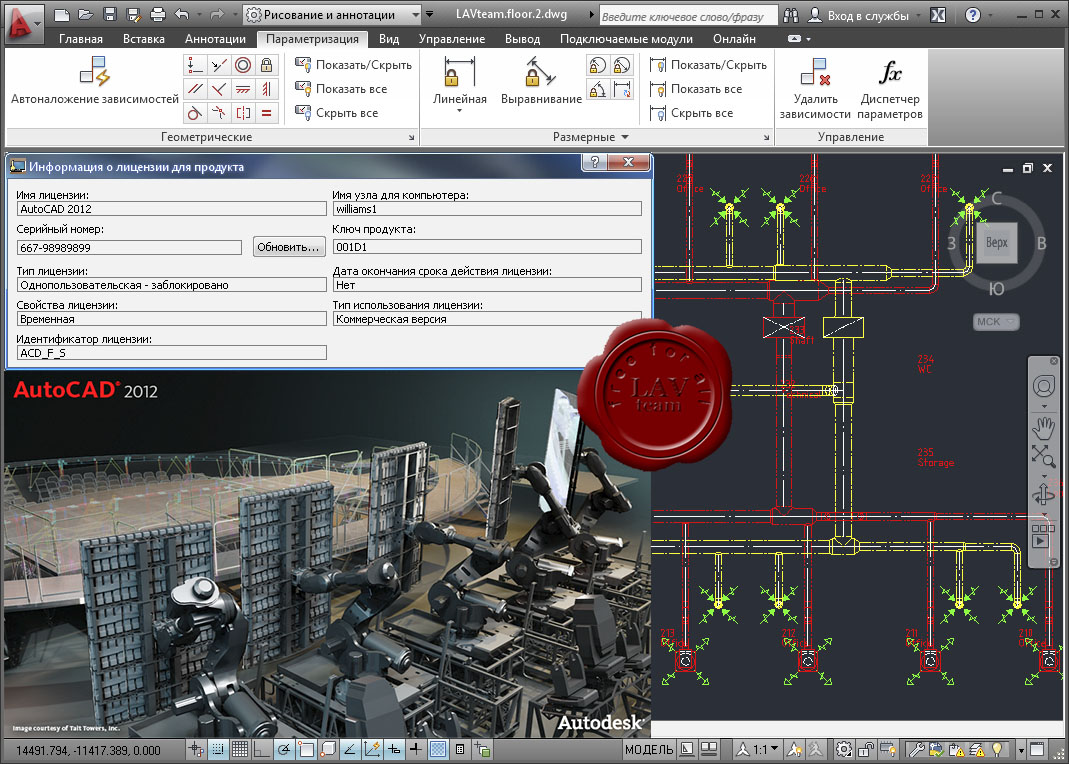Apply the Smooth constraint icon

(x=219, y=113)
